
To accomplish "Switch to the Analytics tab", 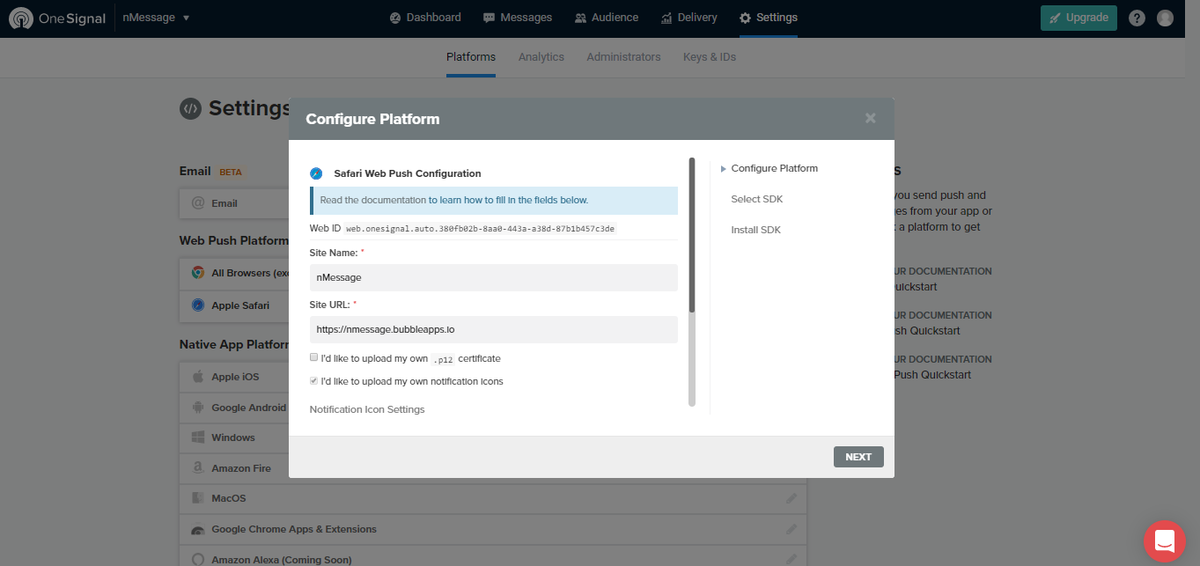I will (x=541, y=57).
